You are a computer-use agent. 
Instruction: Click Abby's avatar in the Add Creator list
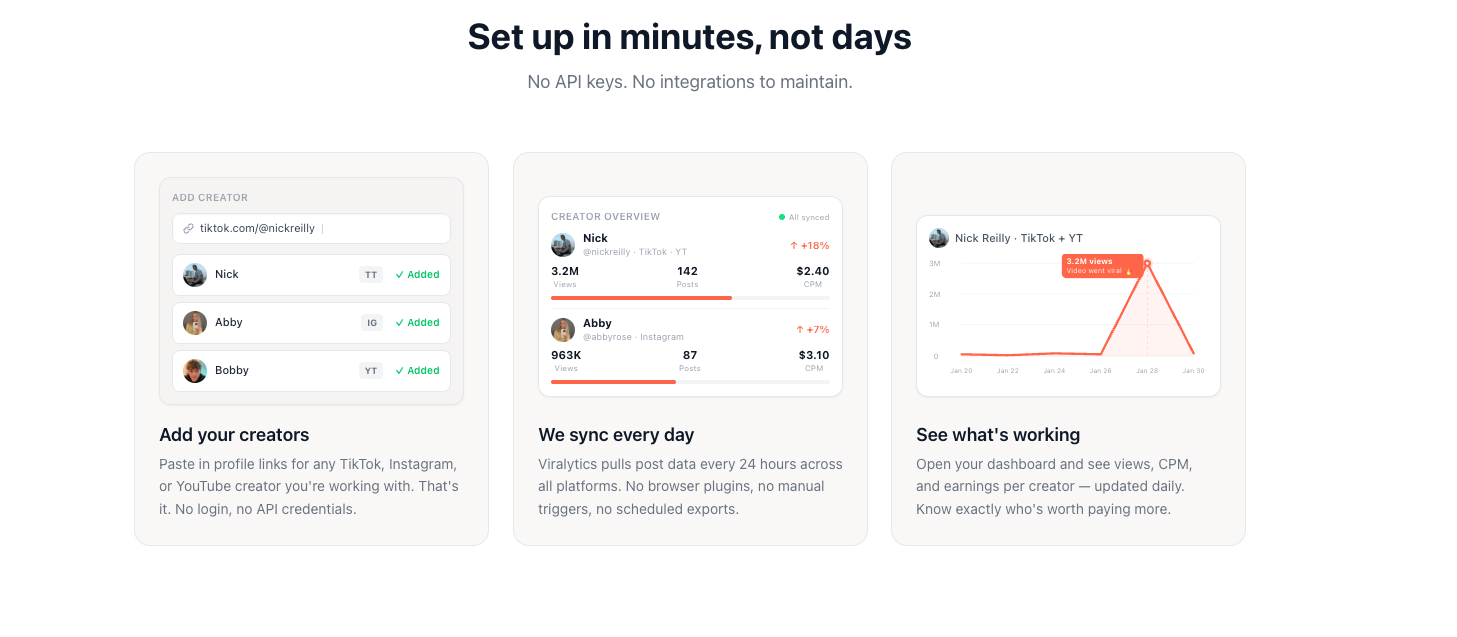(x=195, y=323)
